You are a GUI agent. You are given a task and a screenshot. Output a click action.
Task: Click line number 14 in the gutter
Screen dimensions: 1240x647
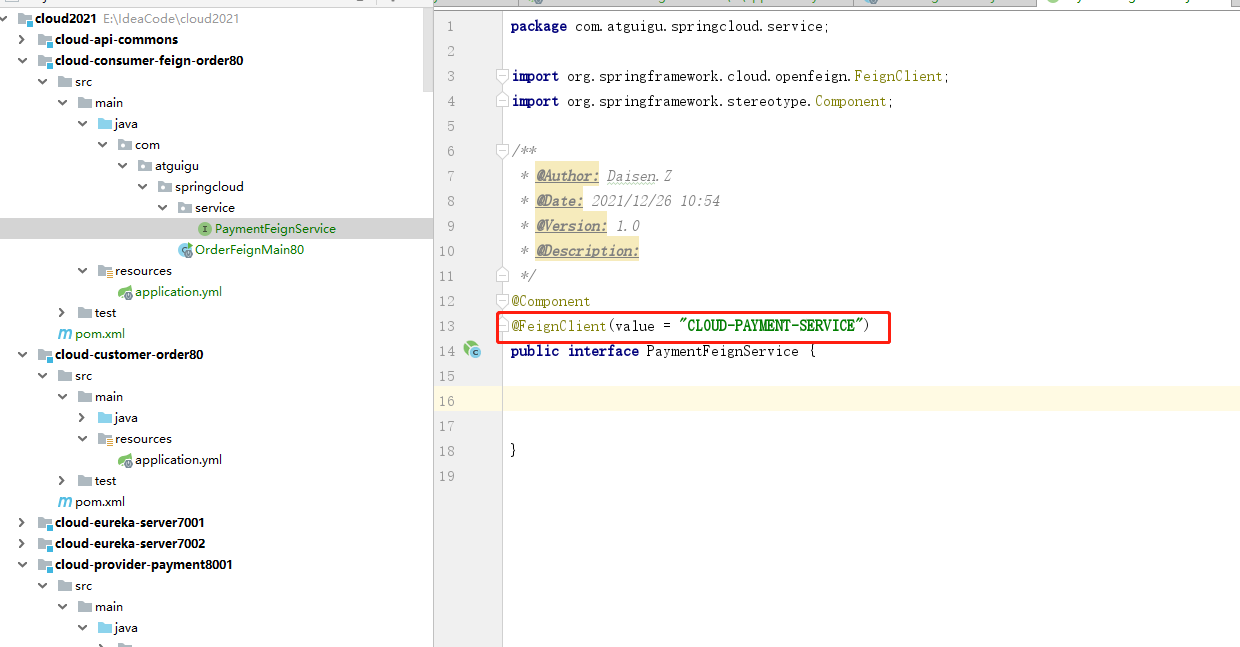pos(446,351)
